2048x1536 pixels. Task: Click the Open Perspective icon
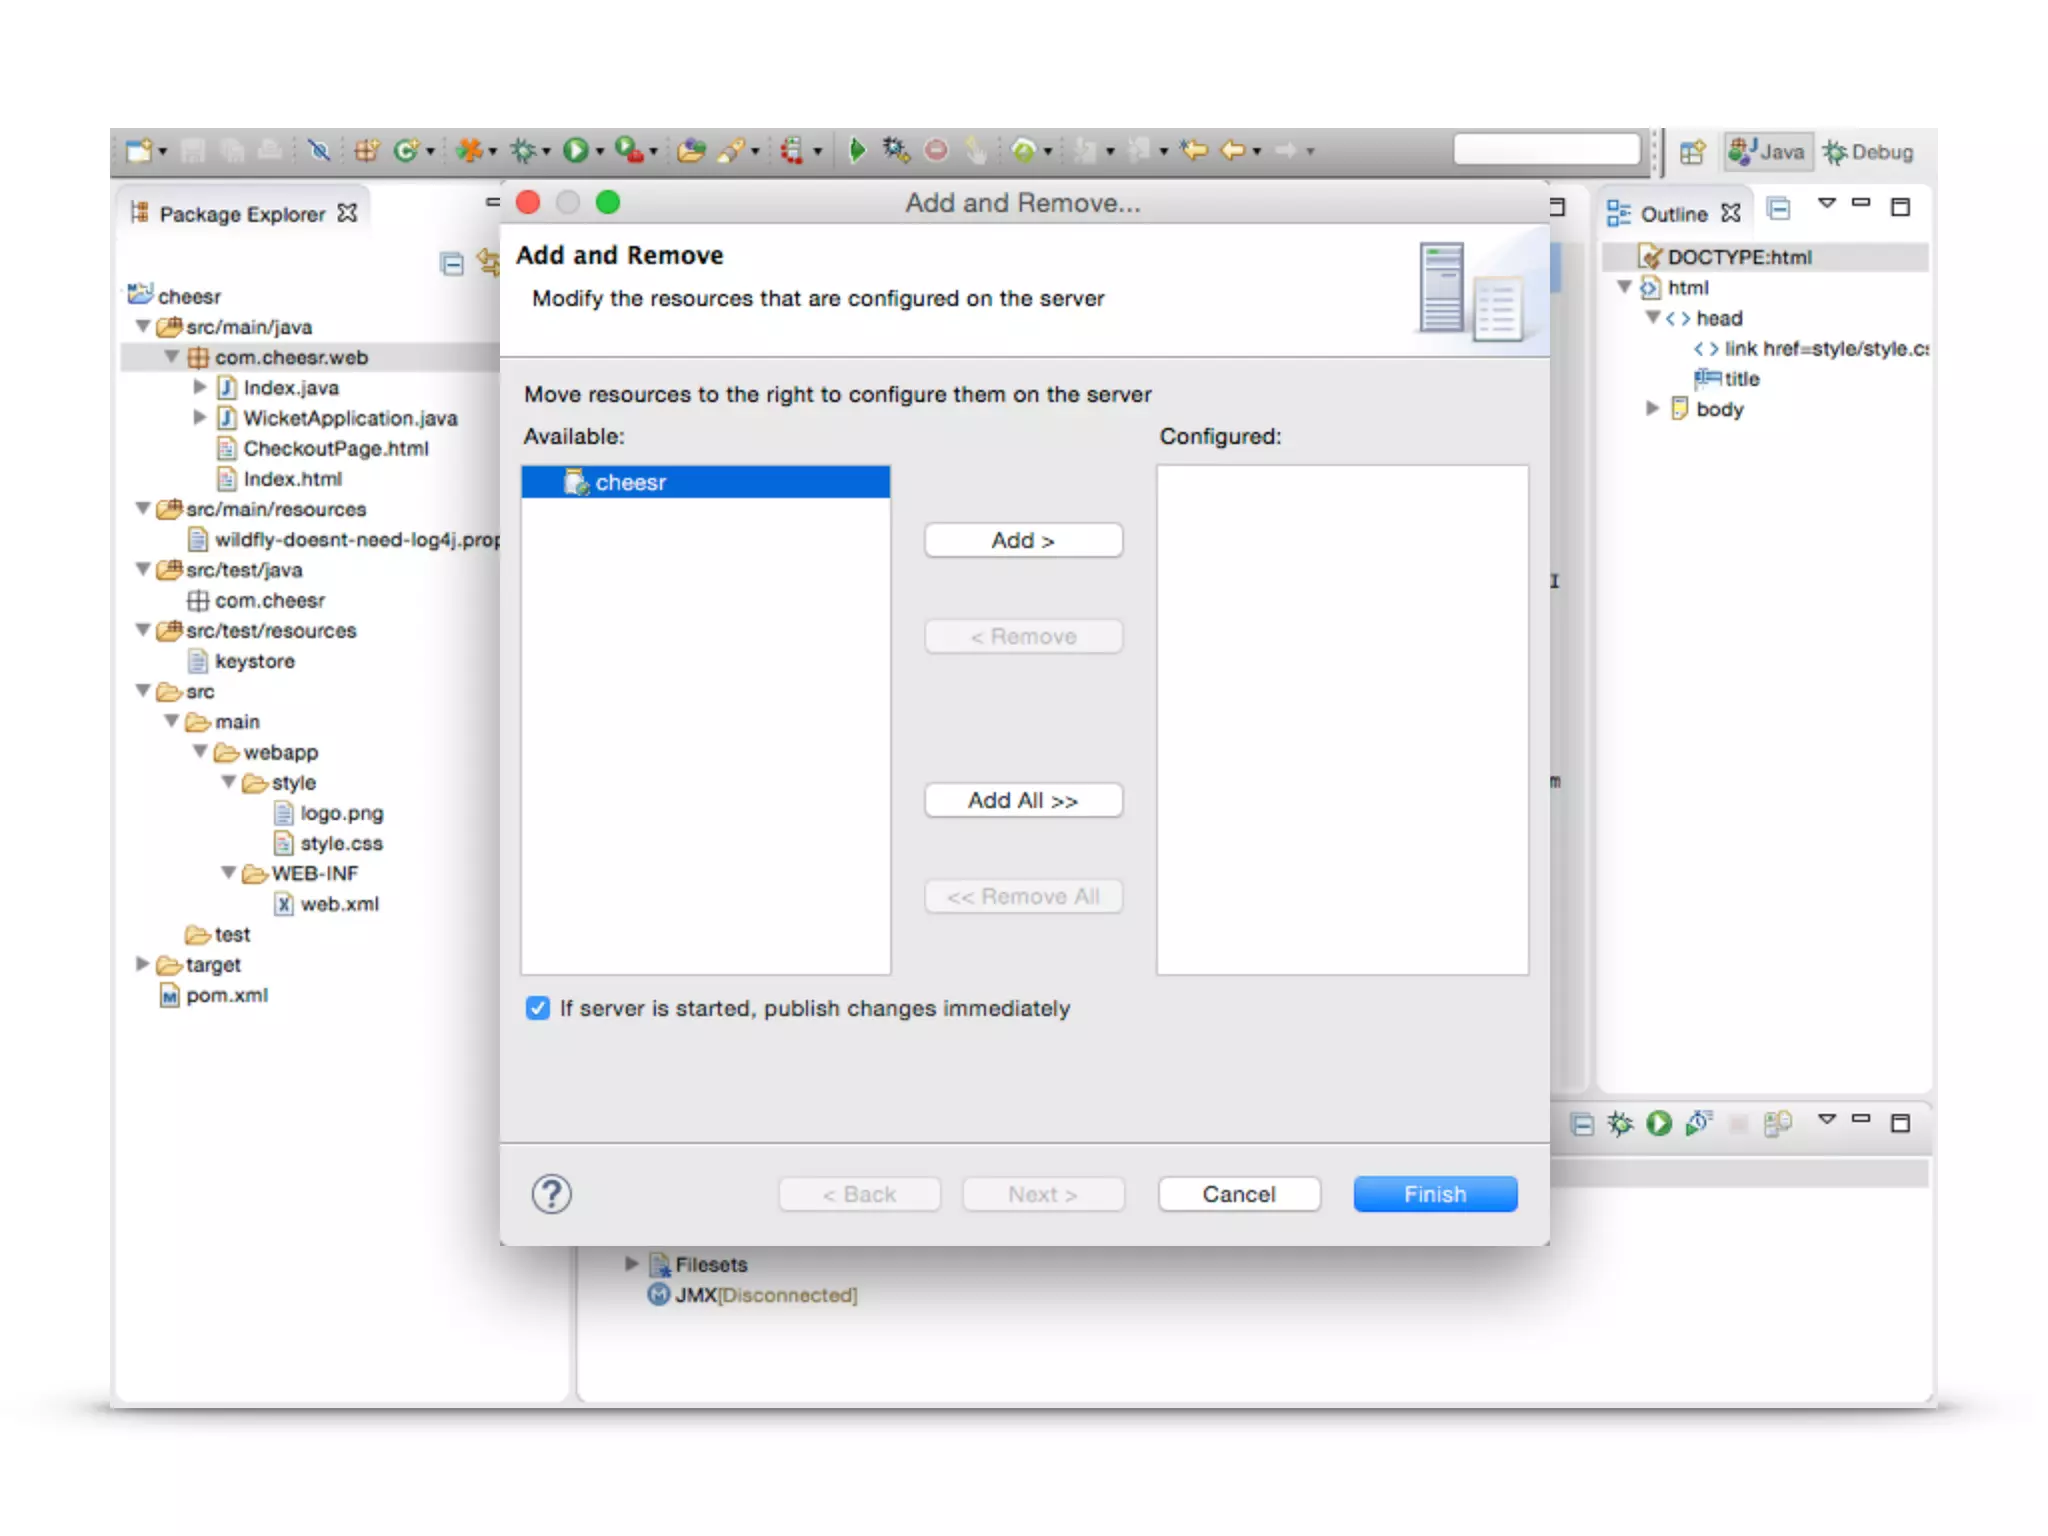(x=1692, y=152)
